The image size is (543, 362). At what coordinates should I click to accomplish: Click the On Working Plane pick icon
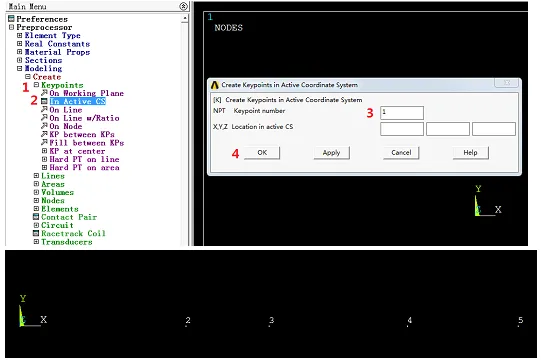click(44, 93)
